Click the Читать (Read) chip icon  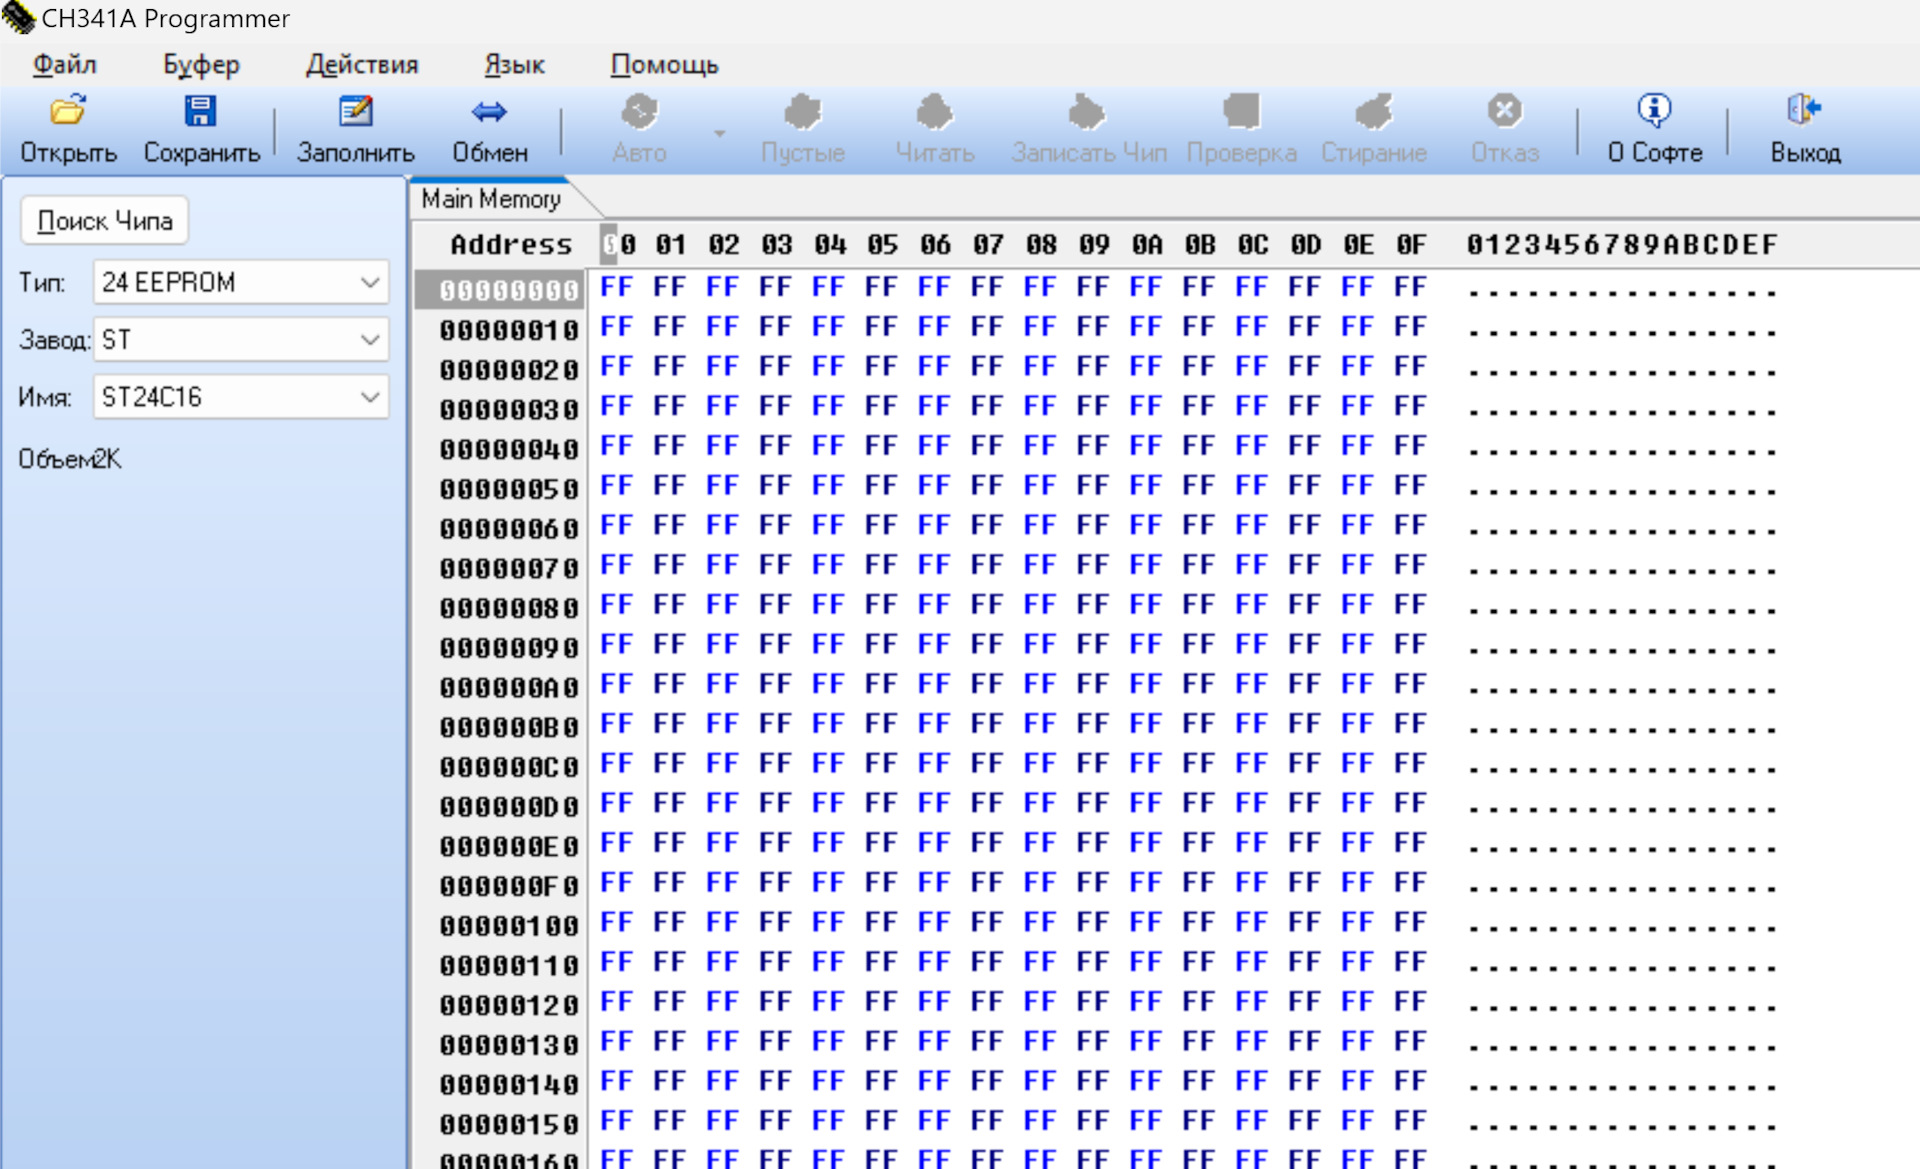click(934, 110)
